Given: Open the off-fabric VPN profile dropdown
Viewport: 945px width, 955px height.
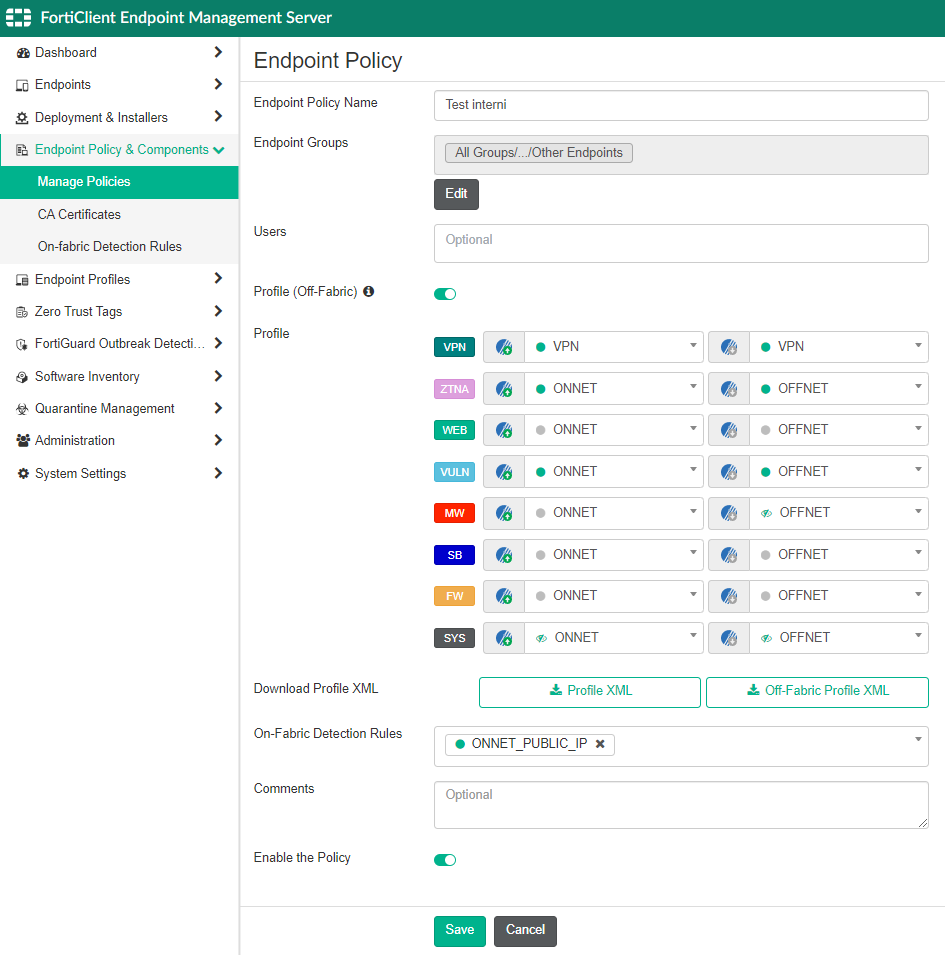Looking at the screenshot, I should 839,347.
